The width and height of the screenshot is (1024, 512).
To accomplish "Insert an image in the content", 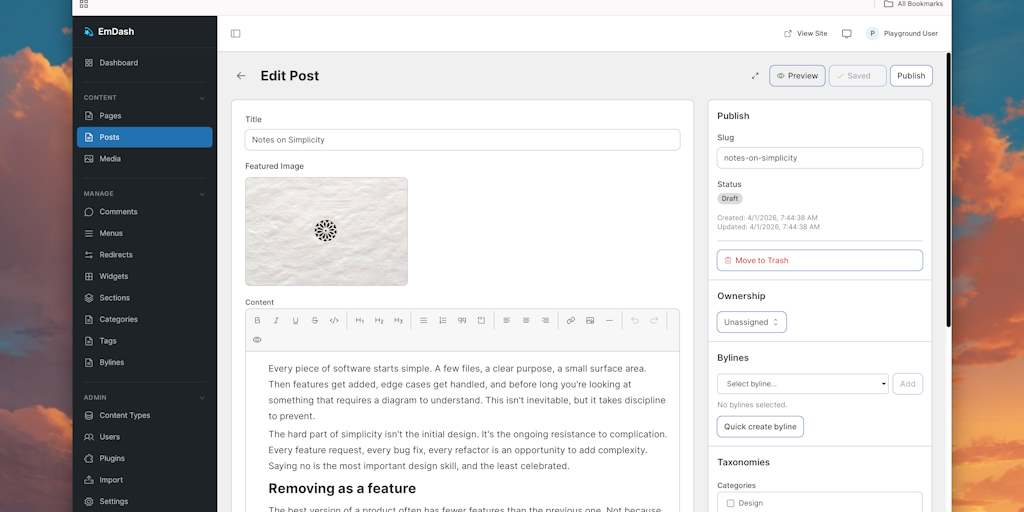I will [590, 321].
